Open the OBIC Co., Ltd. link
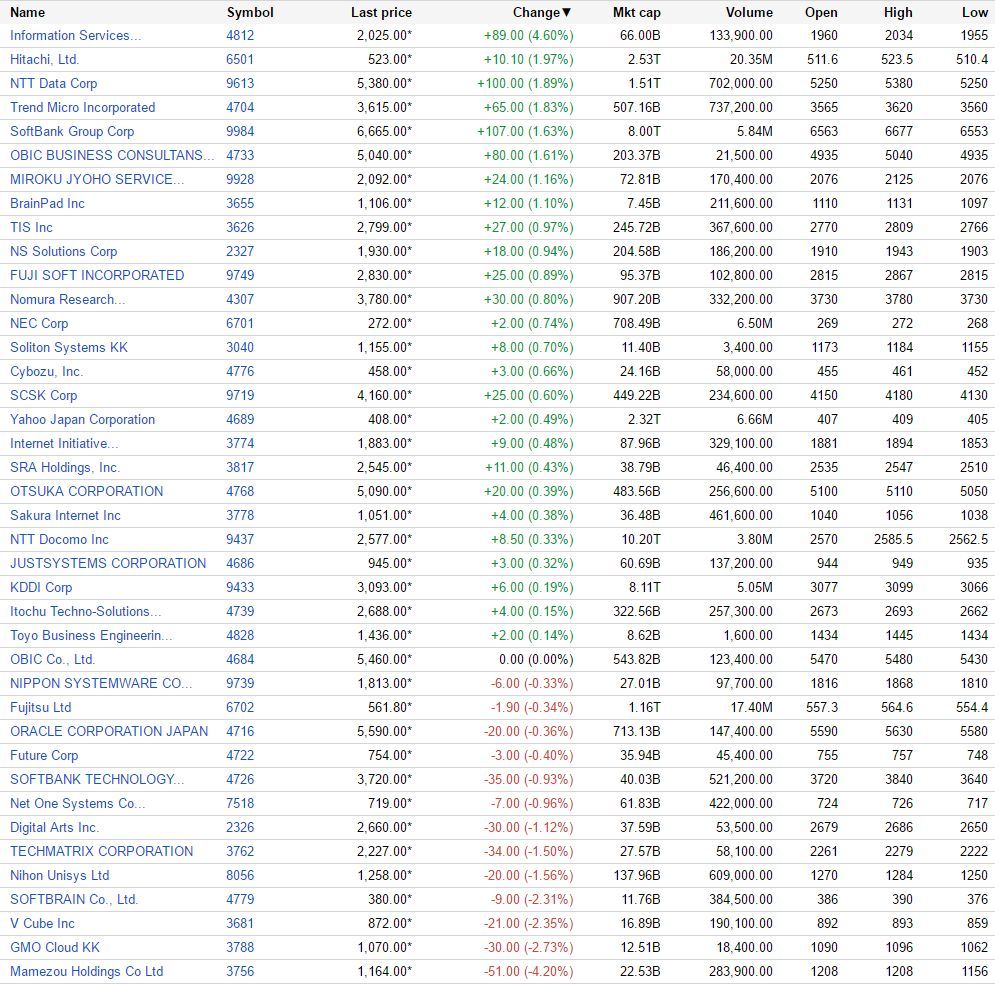The width and height of the screenshot is (995, 984). click(52, 660)
